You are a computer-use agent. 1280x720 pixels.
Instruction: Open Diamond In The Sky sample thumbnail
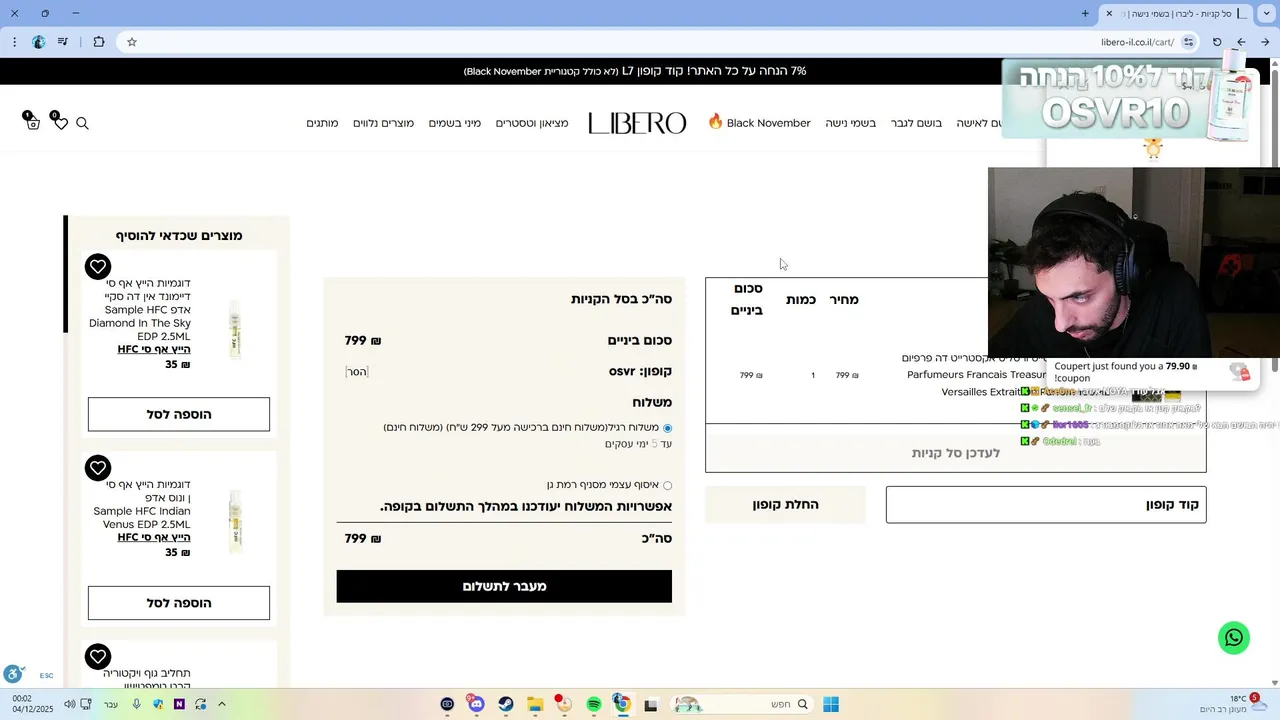click(234, 329)
